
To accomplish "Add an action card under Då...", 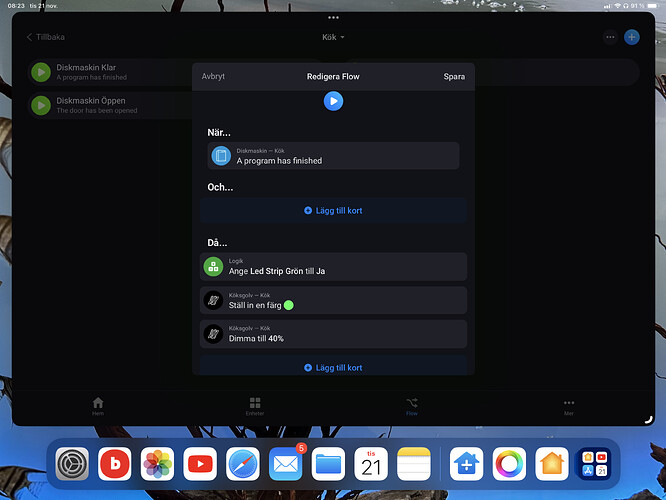I will (x=333, y=366).
